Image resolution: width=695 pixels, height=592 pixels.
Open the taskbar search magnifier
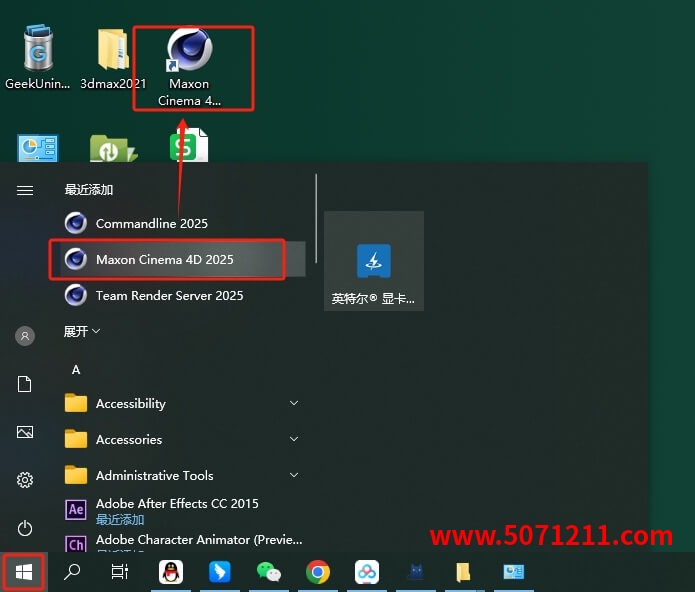72,572
